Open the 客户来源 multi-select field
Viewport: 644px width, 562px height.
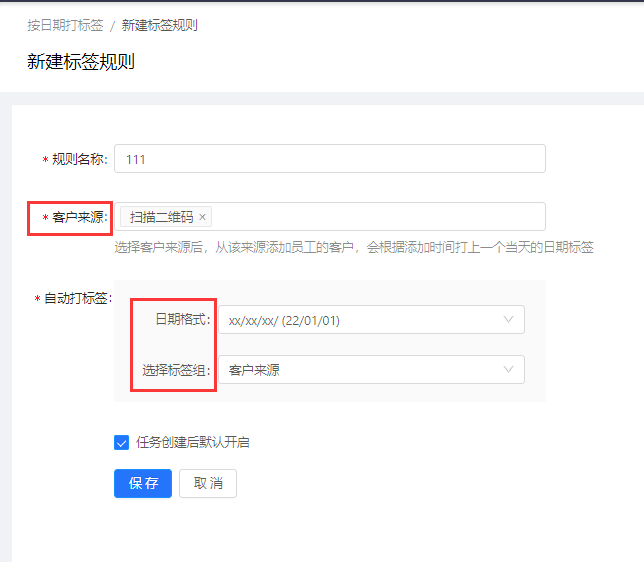click(330, 217)
